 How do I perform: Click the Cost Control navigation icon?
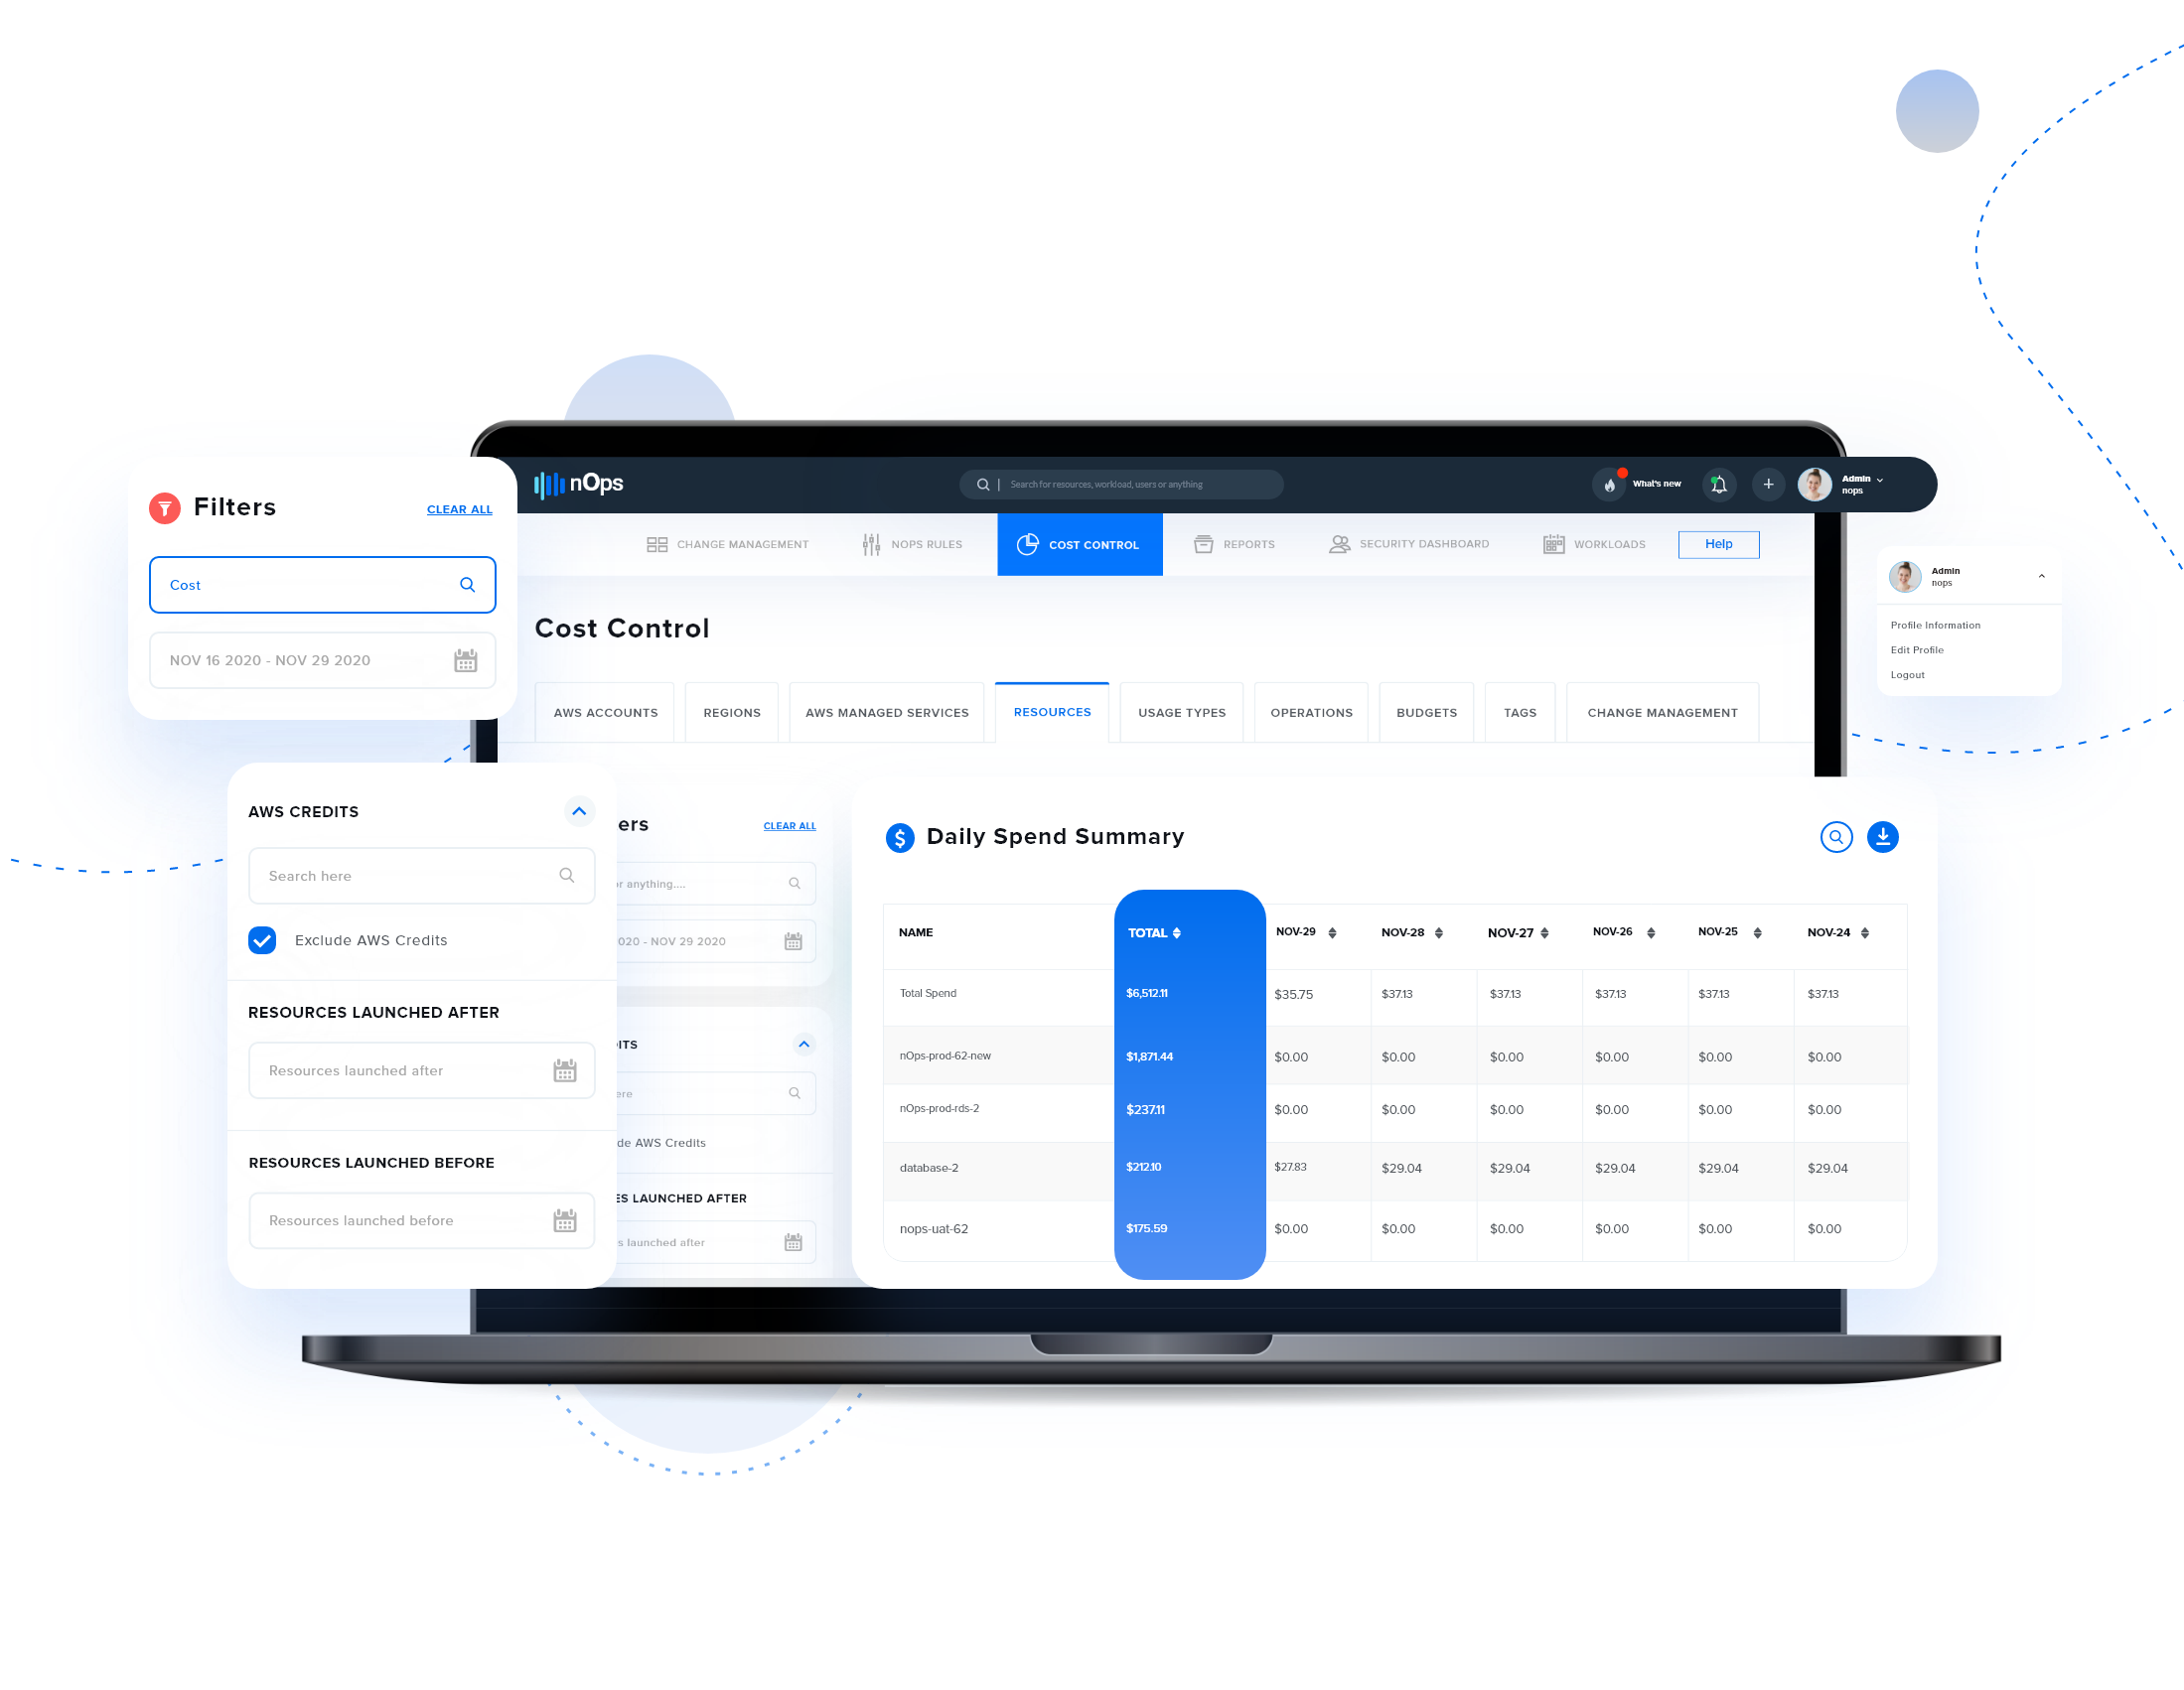[1026, 544]
